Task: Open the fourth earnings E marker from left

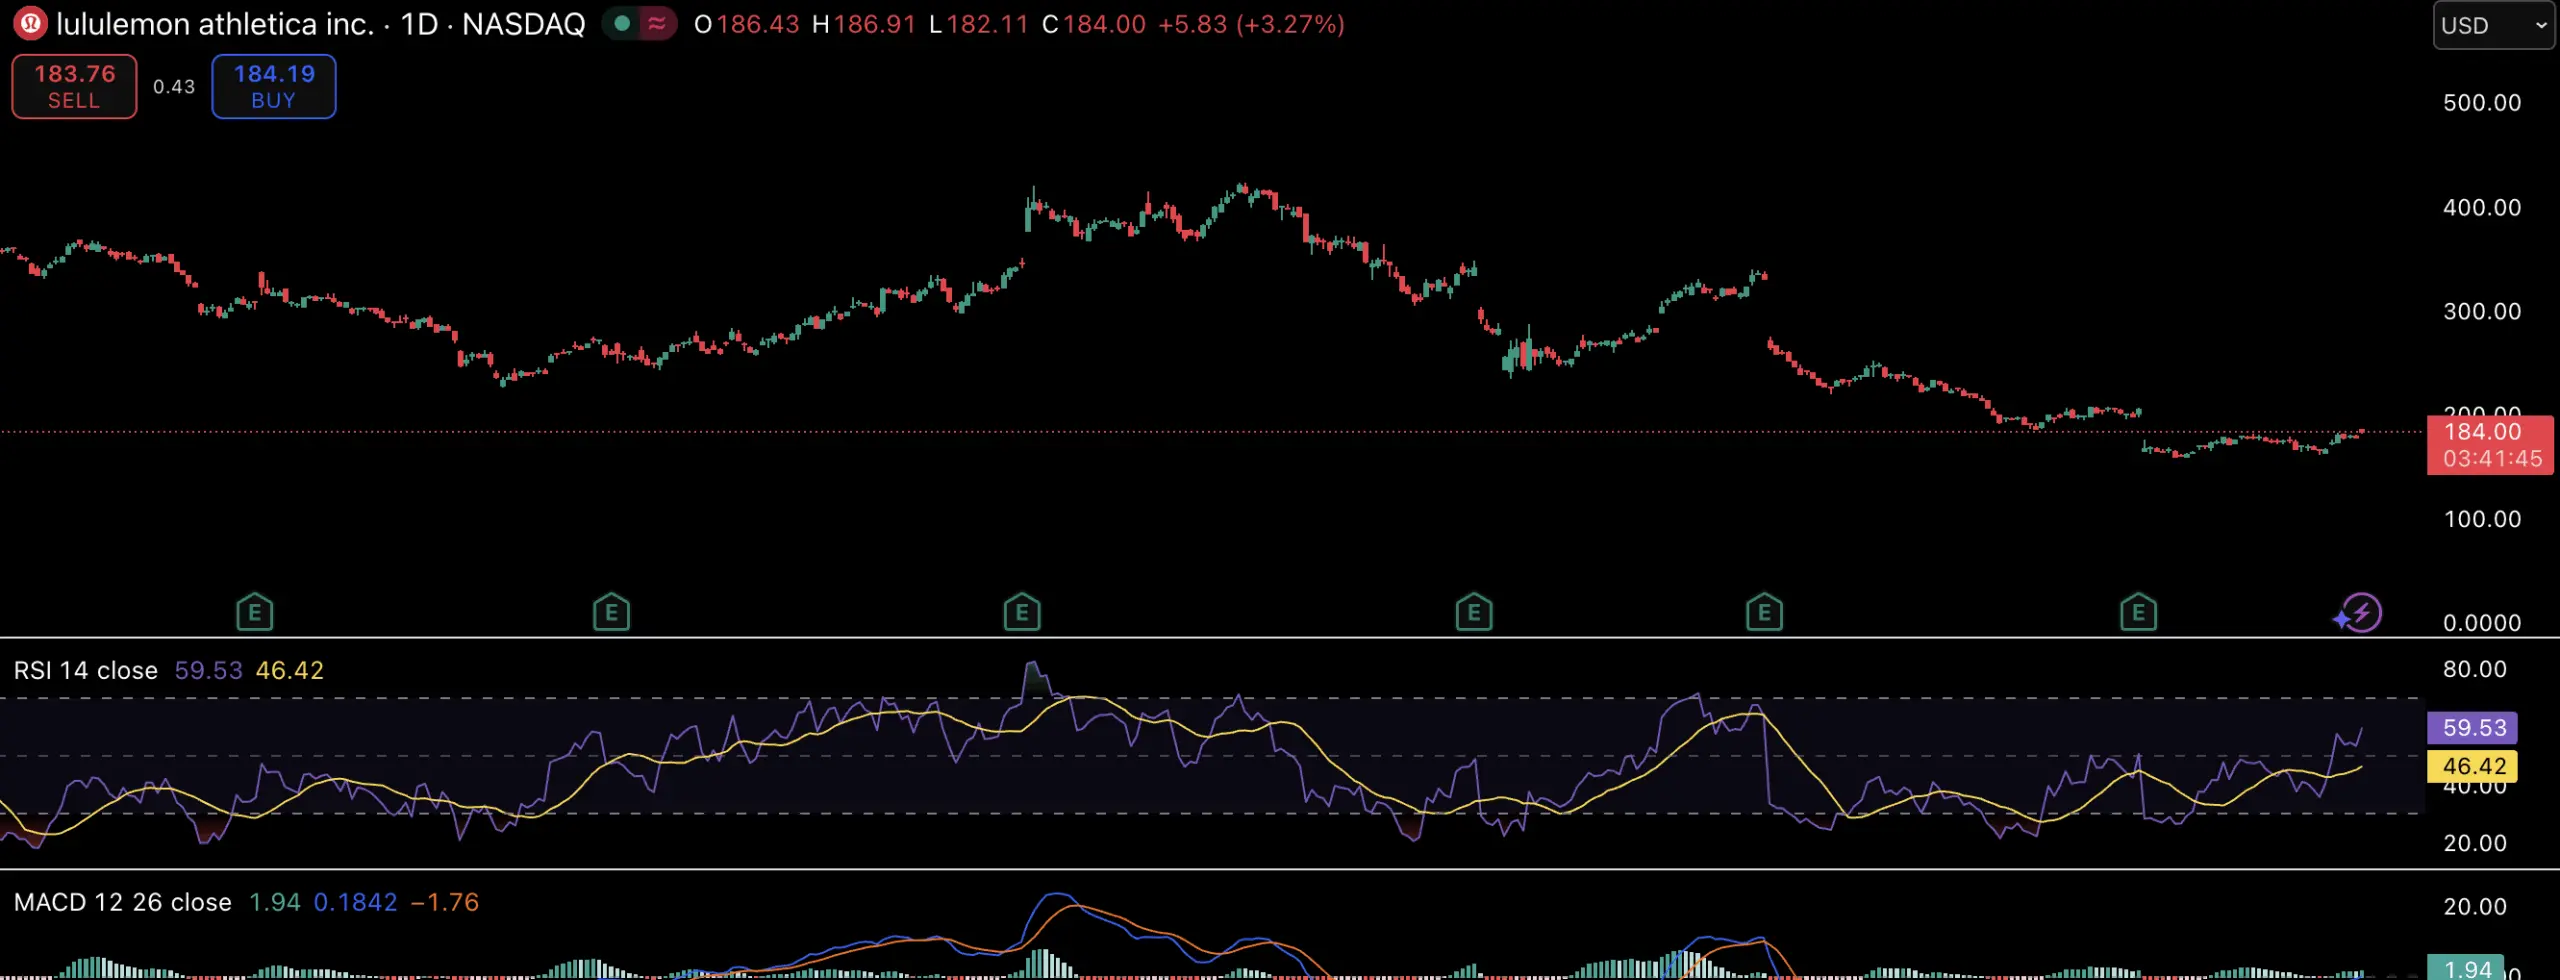Action: click(1474, 612)
